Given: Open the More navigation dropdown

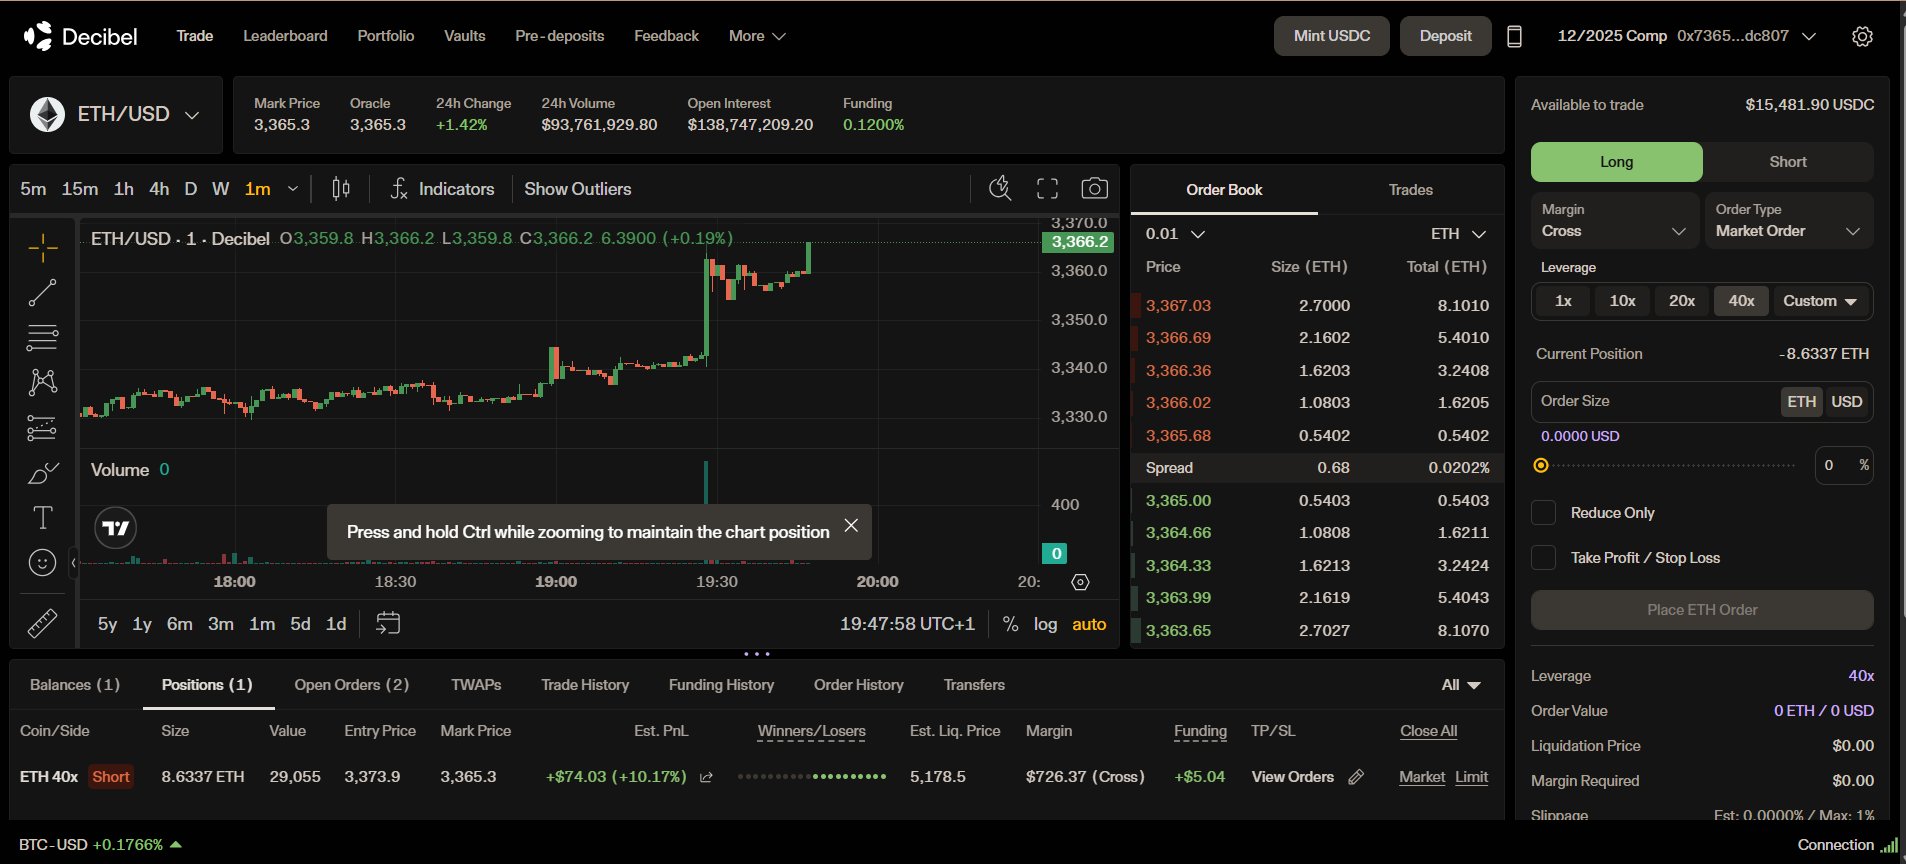Looking at the screenshot, I should (x=757, y=36).
